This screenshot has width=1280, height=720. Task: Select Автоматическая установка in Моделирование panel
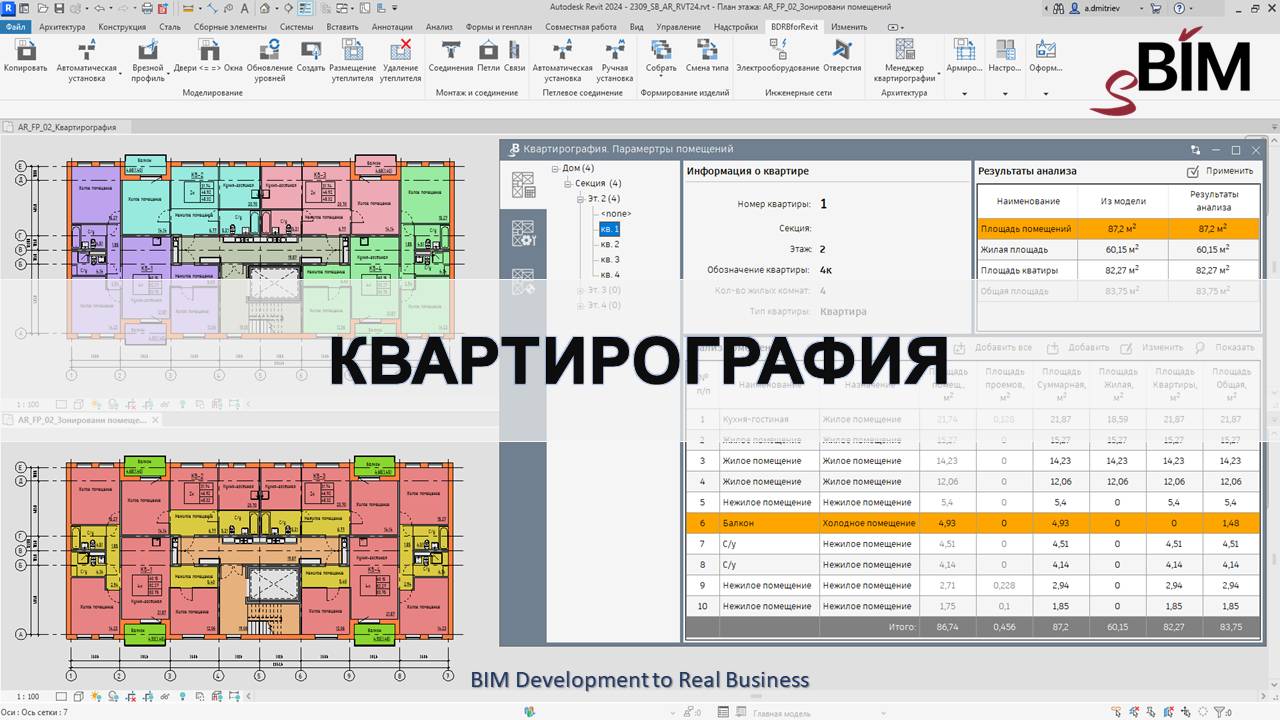click(88, 61)
